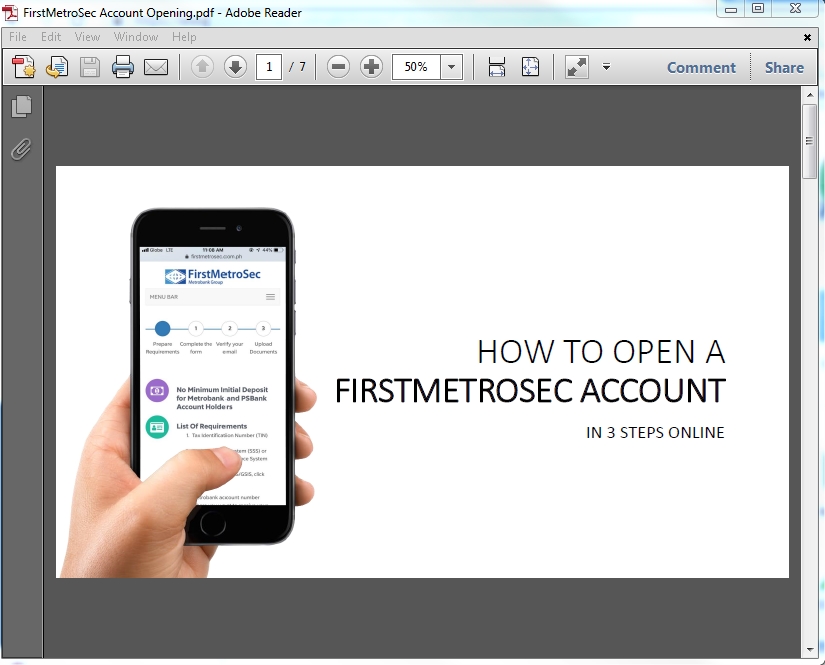Image resolution: width=825 pixels, height=665 pixels.
Task: Click the Save file icon
Action: click(x=89, y=66)
